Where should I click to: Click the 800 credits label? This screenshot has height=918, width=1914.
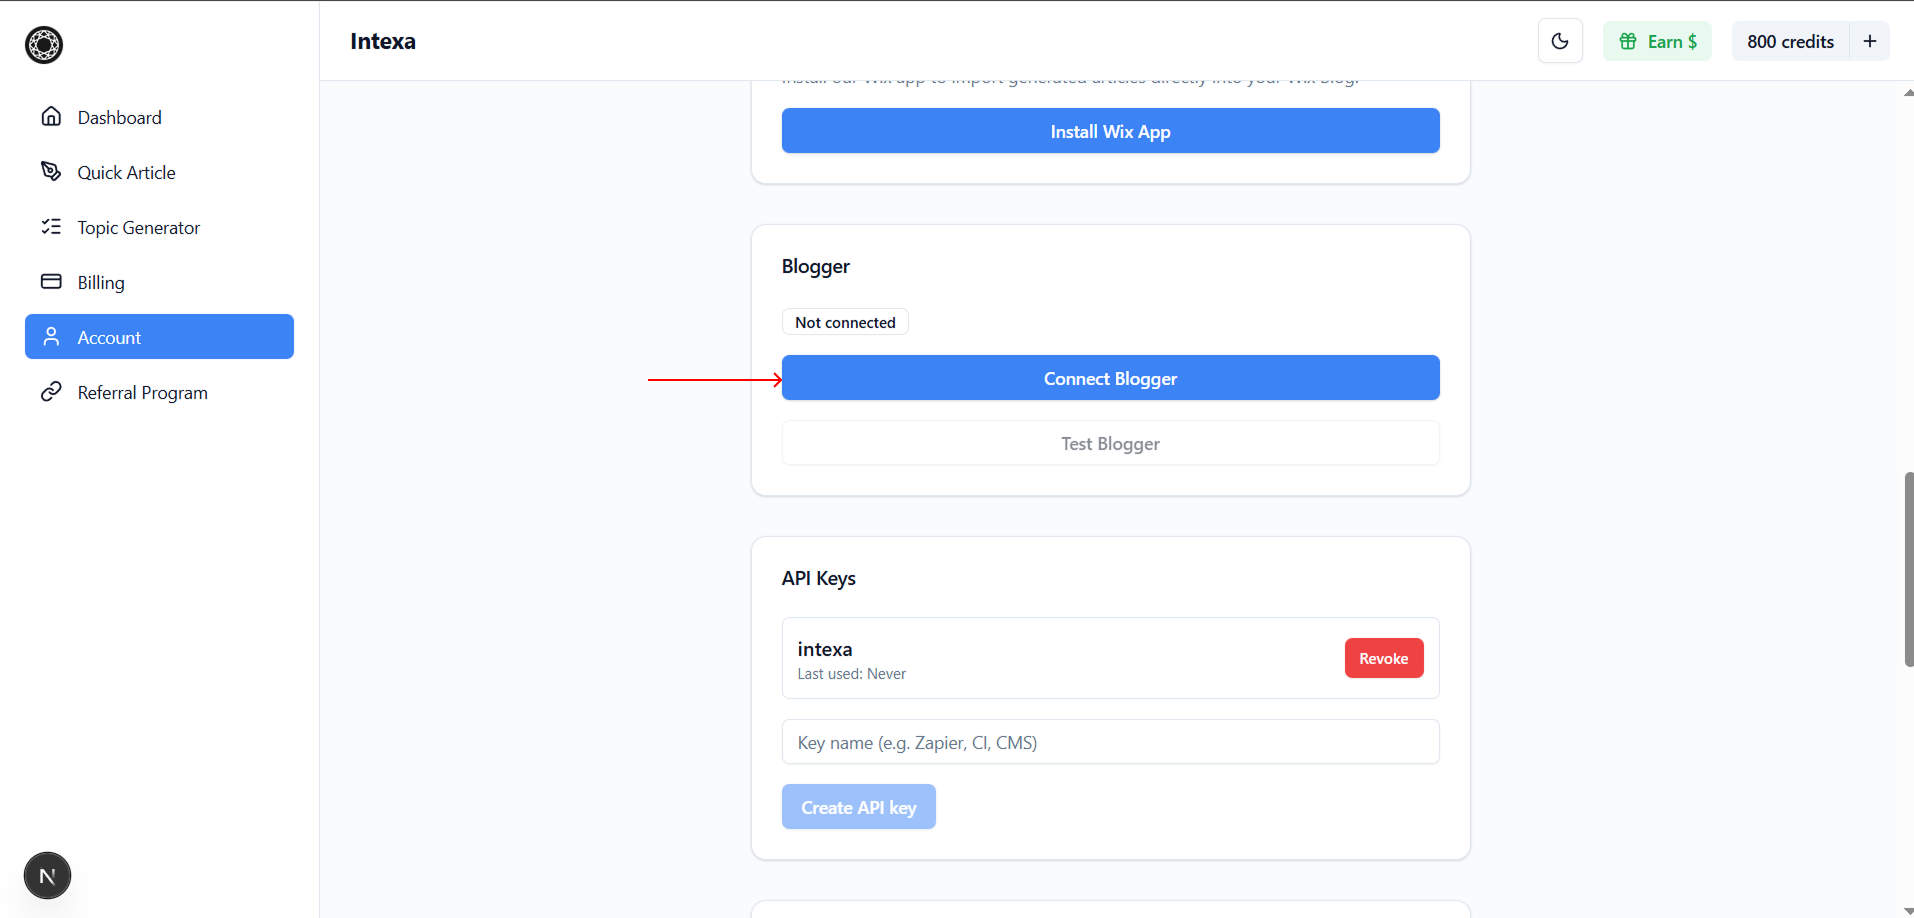point(1790,41)
